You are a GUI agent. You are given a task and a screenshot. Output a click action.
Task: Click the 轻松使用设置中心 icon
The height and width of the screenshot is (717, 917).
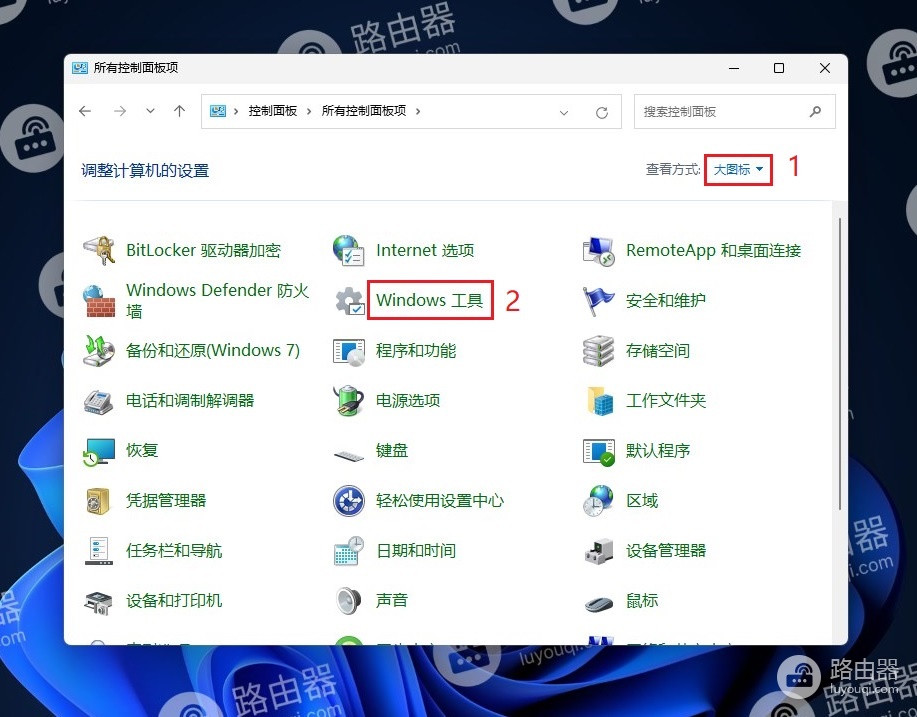pos(349,501)
